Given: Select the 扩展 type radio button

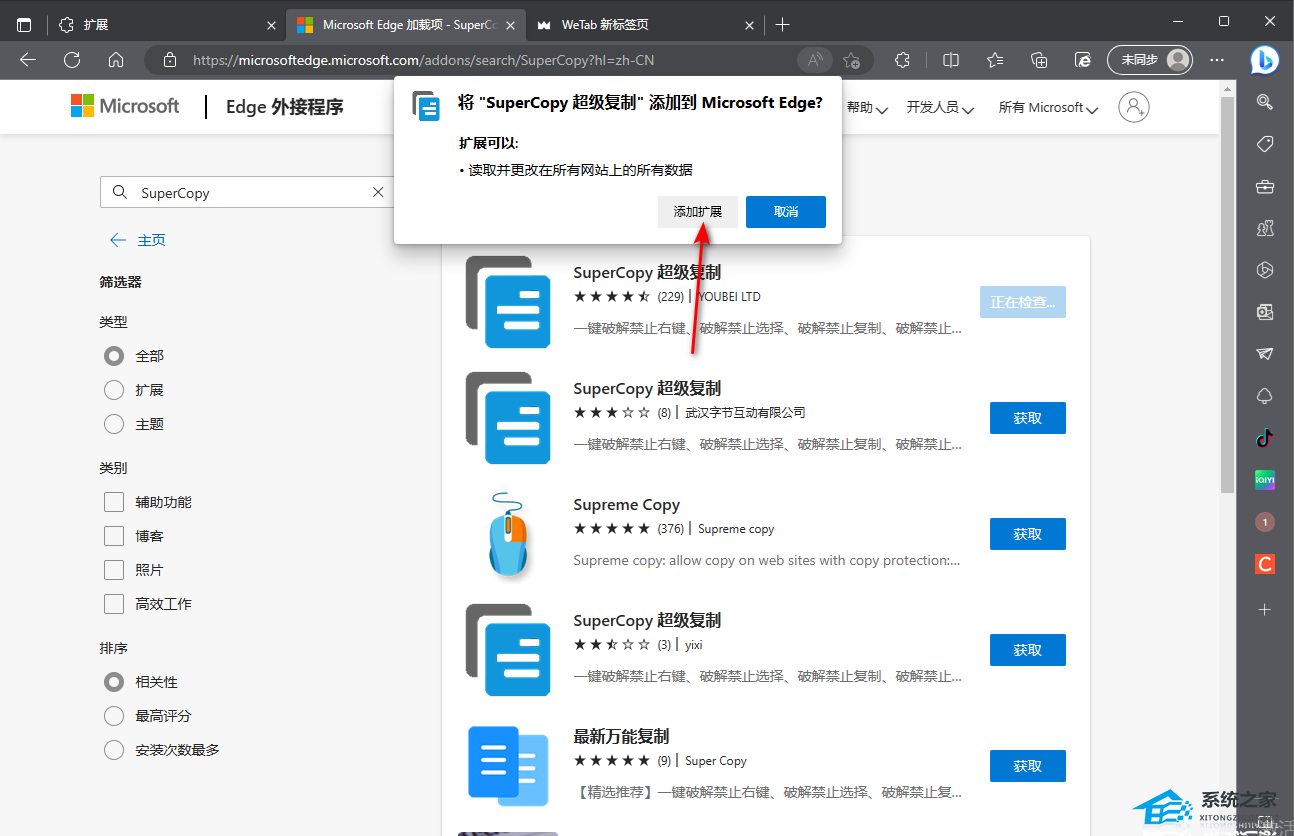Looking at the screenshot, I should pyautogui.click(x=114, y=390).
